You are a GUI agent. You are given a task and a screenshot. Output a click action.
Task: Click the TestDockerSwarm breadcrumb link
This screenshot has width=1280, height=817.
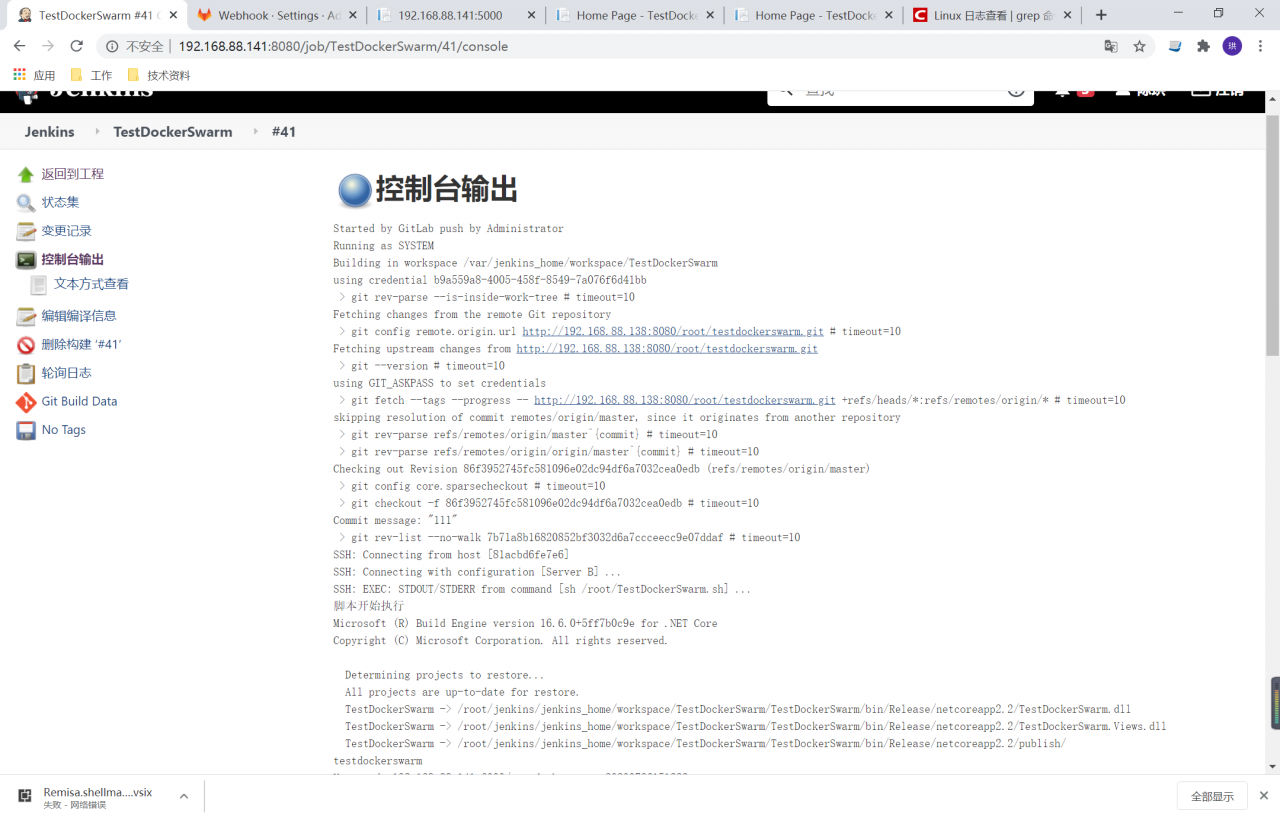[173, 132]
